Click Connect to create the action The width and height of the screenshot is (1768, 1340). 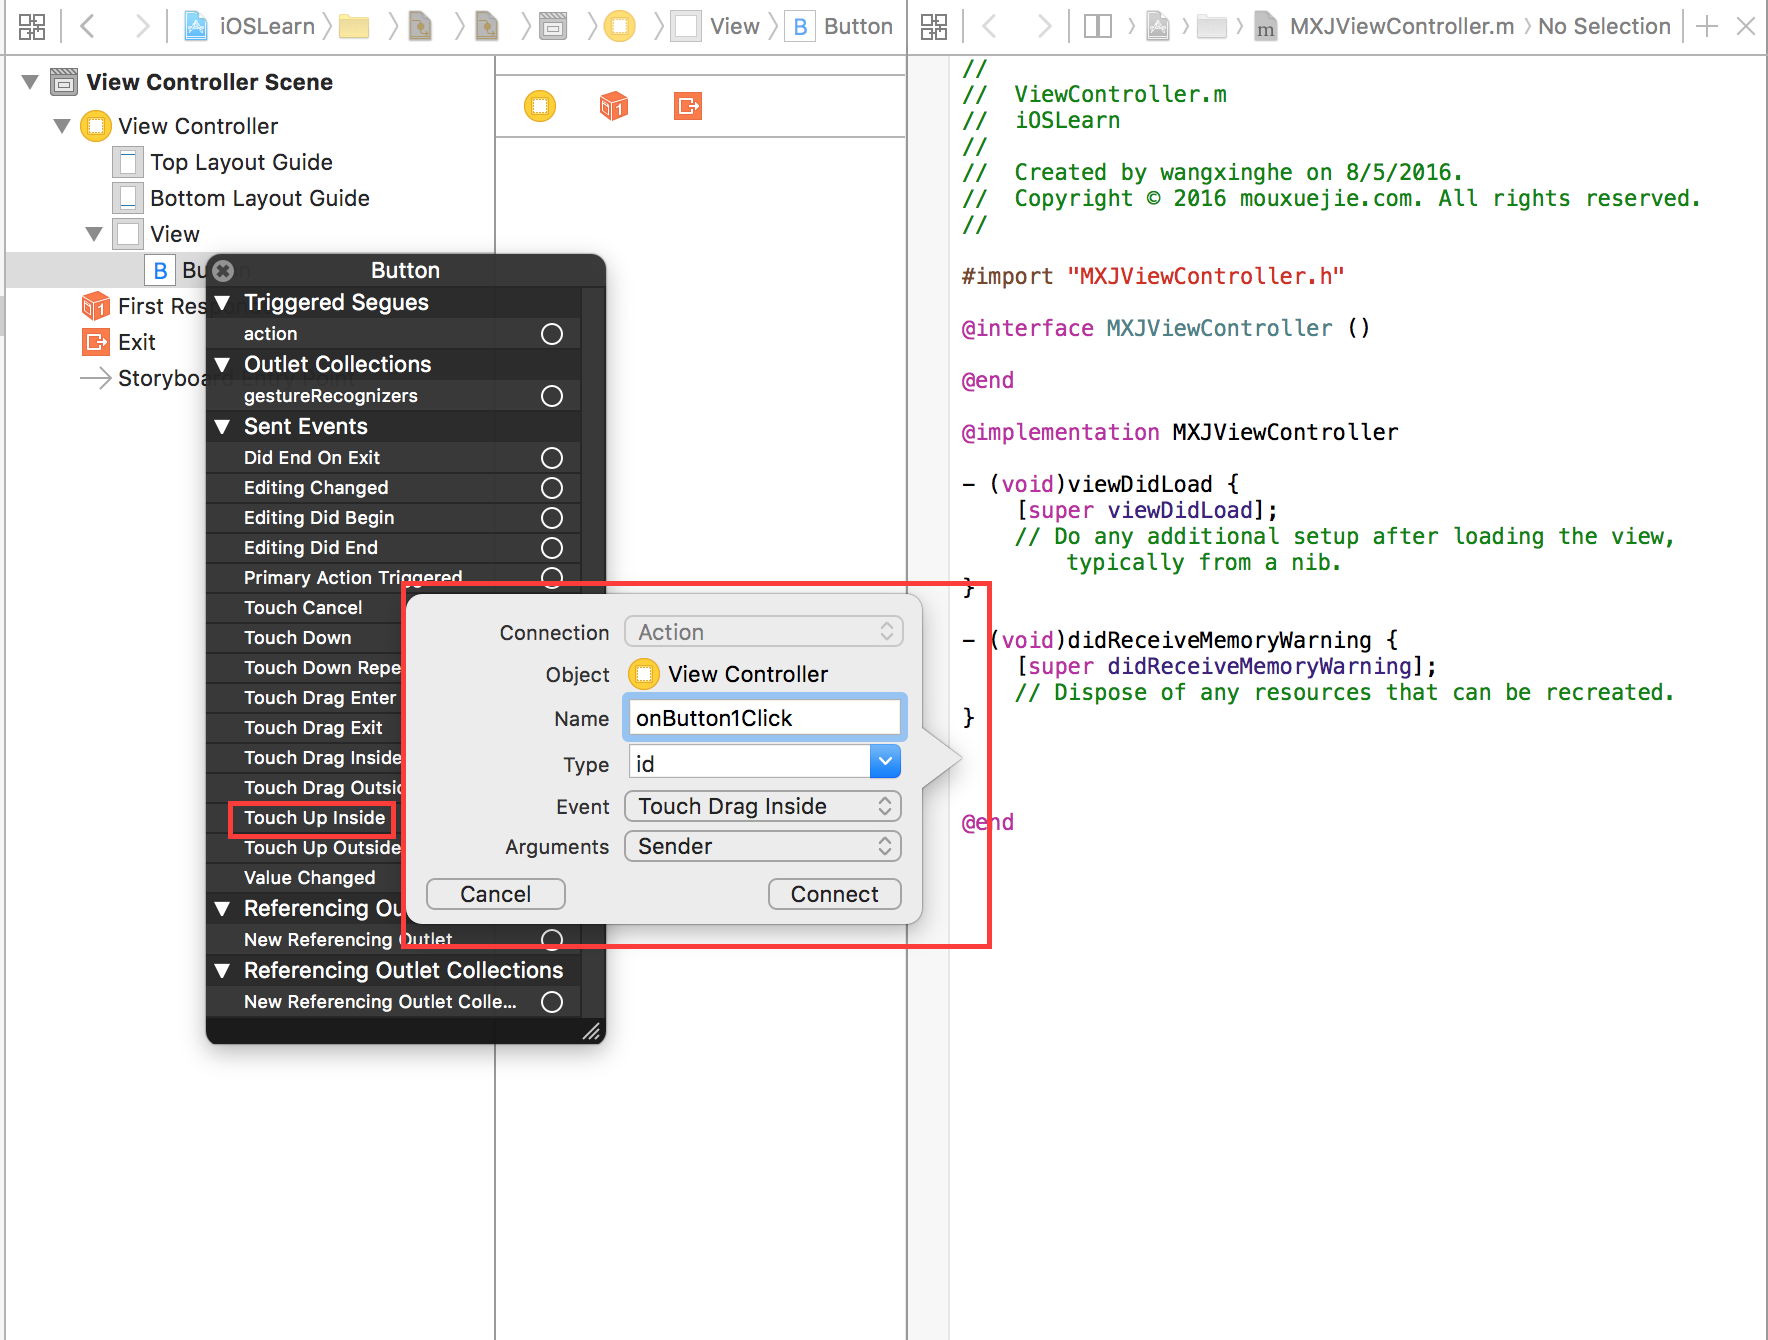(x=835, y=894)
